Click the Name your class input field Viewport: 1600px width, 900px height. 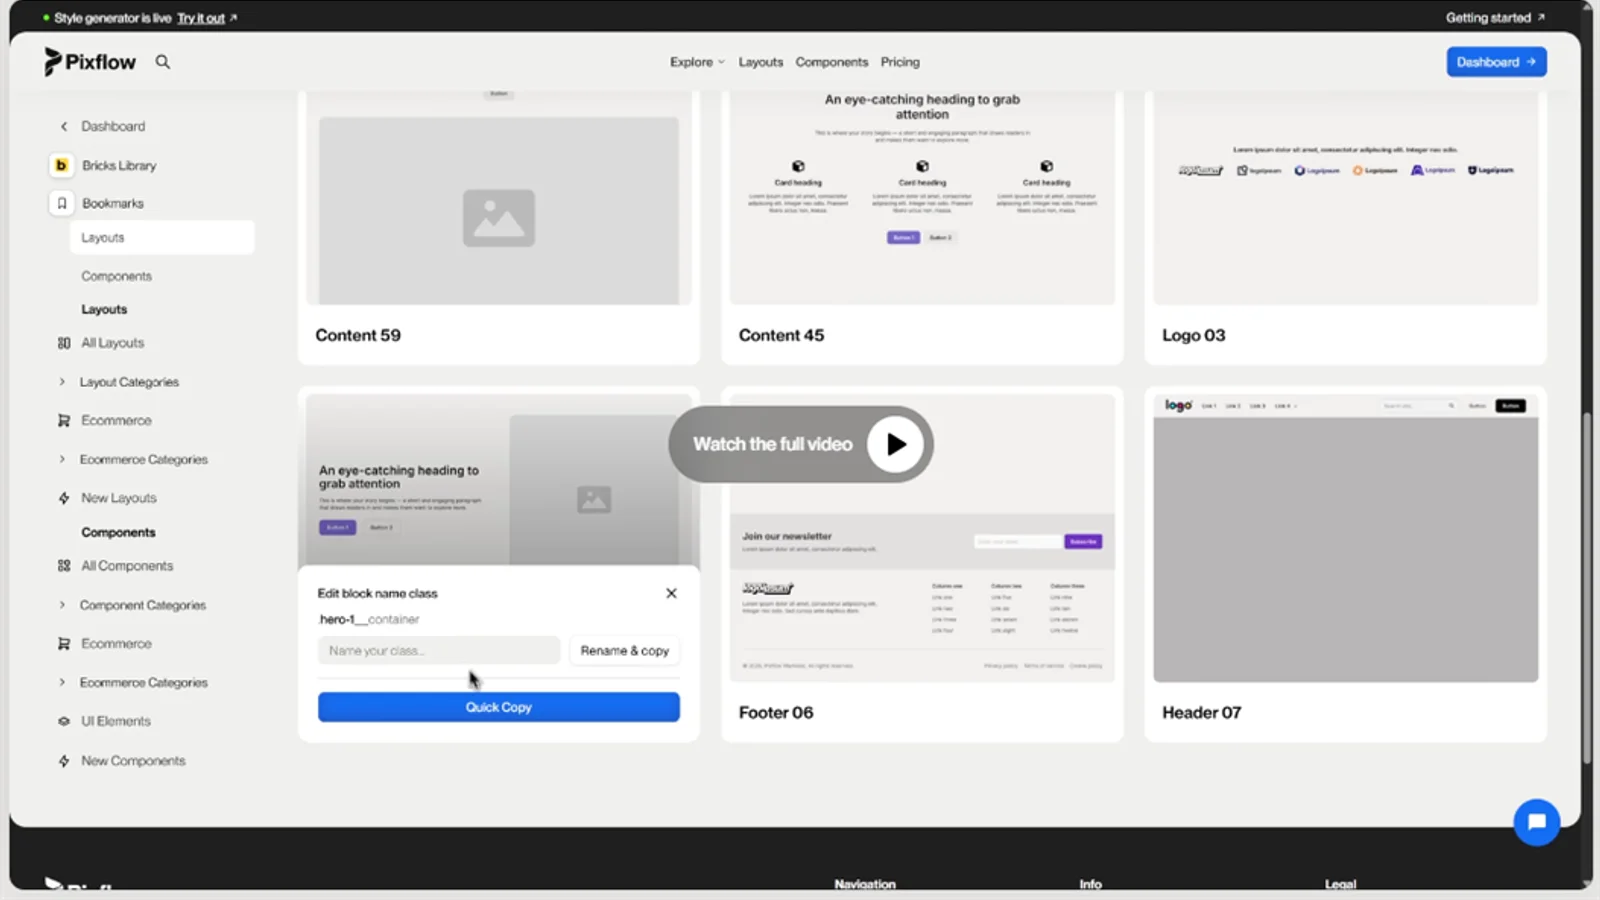tap(438, 651)
